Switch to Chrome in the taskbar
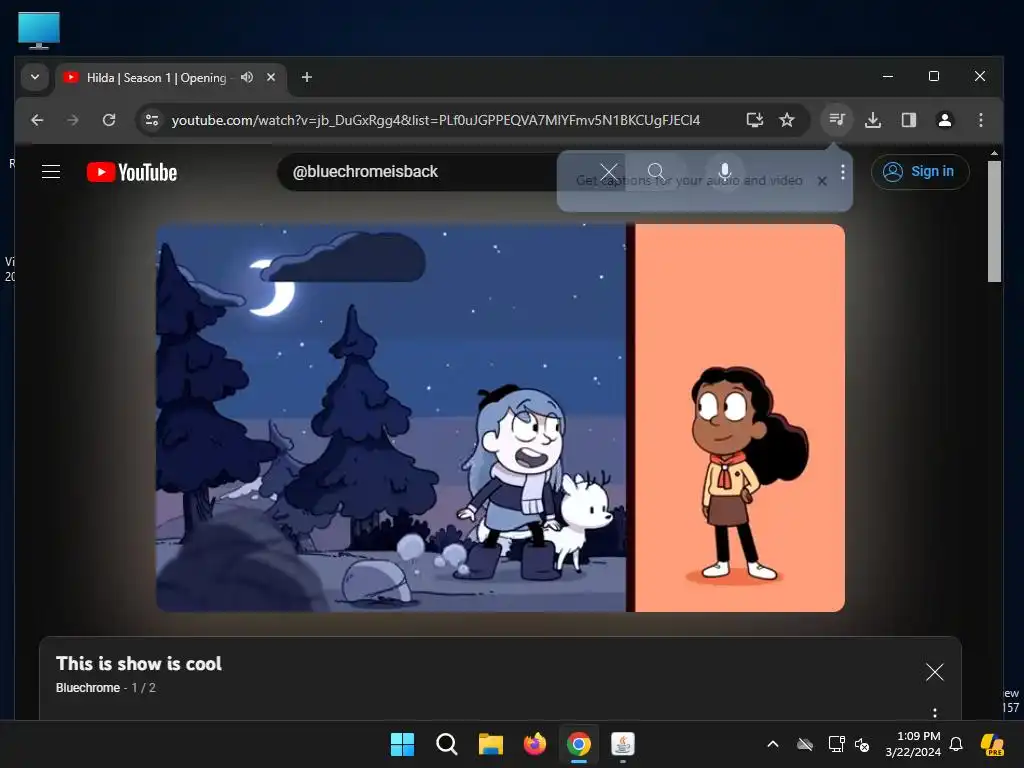 click(579, 744)
